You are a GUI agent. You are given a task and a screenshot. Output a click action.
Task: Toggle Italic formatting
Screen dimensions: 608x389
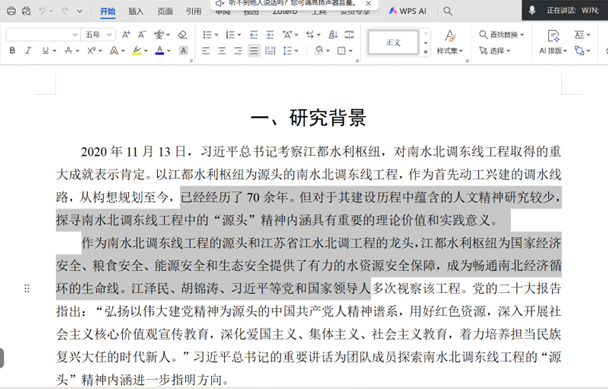(x=28, y=50)
